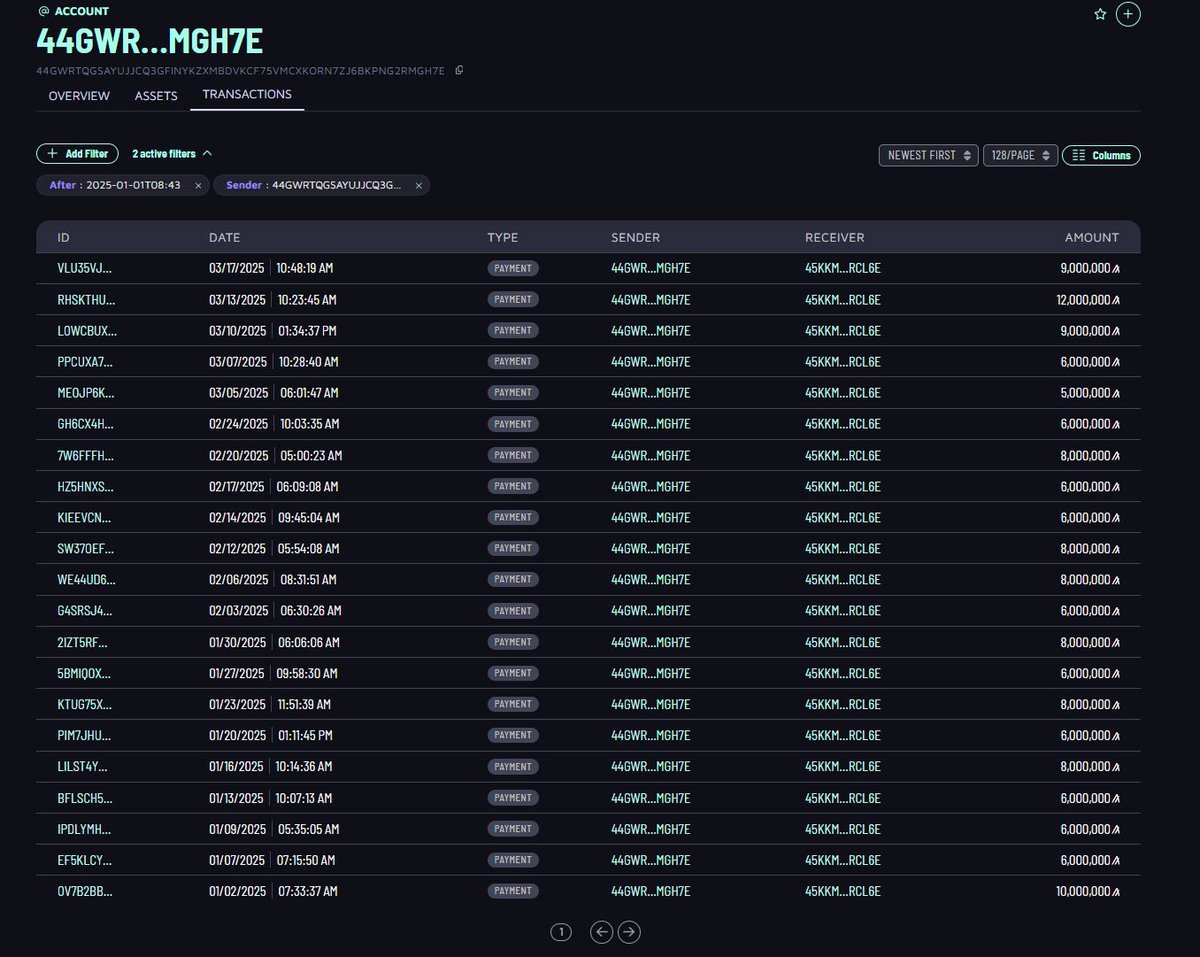
Task: Open transaction G4SRSJ4...
Action: click(x=85, y=610)
